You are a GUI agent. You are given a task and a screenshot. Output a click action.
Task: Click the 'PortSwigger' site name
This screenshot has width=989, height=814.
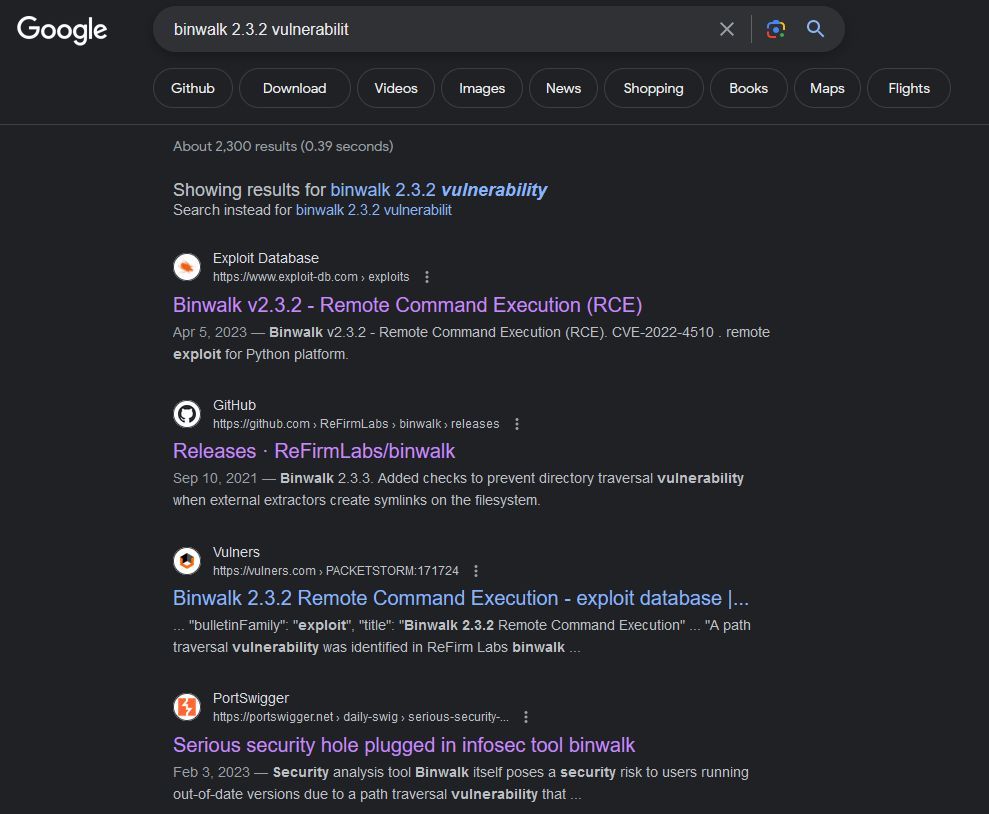tap(250, 699)
